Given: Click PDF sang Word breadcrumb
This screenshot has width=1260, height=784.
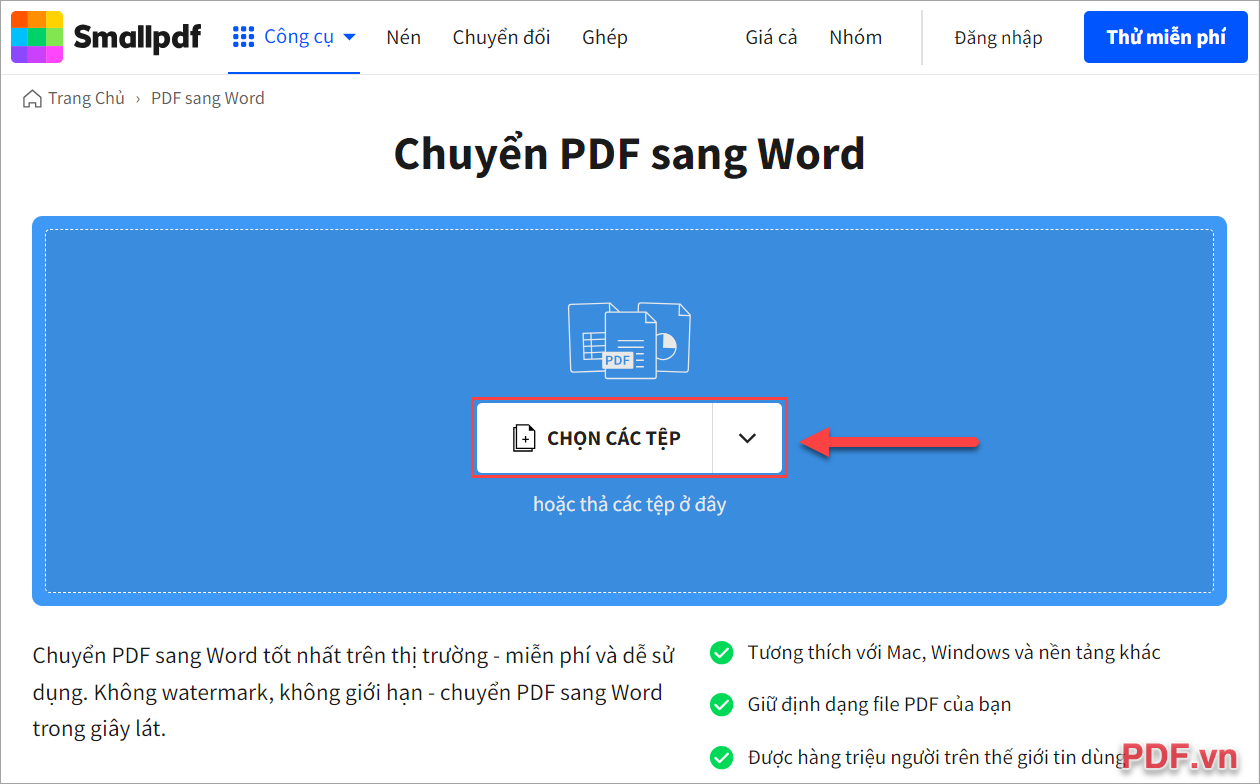Looking at the screenshot, I should [208, 98].
